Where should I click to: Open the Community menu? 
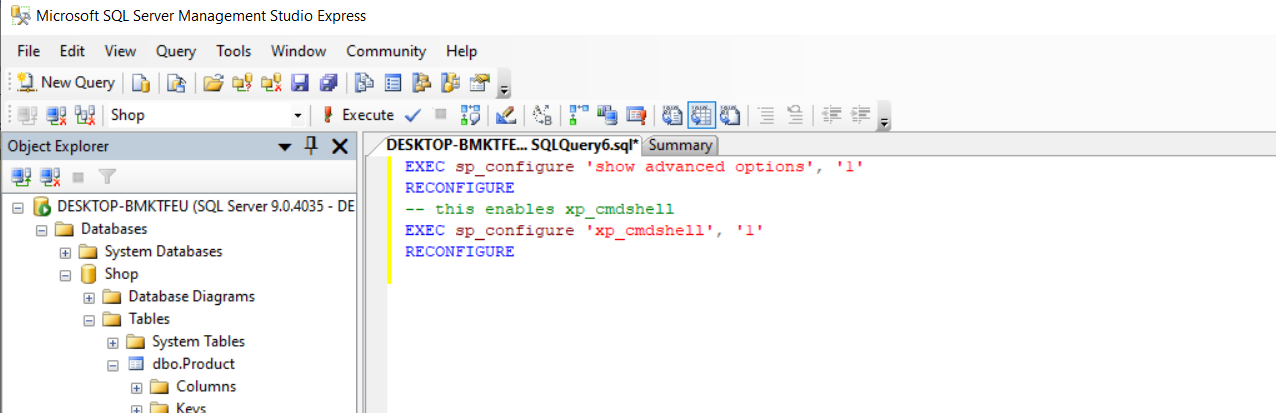(386, 51)
